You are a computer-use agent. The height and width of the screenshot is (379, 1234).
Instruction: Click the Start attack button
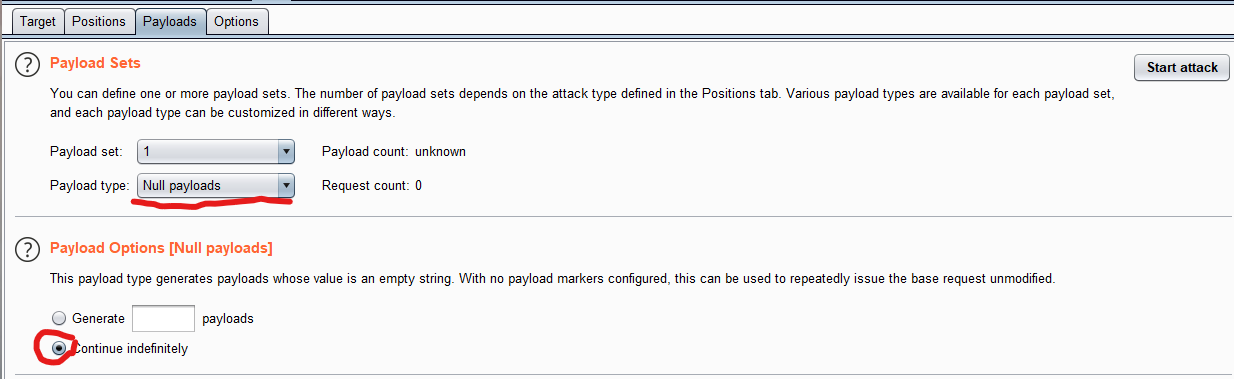(1182, 67)
